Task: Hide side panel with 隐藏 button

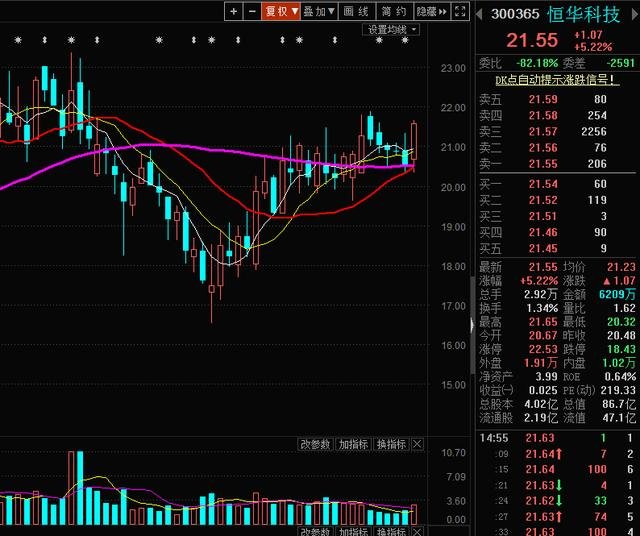Action: (431, 11)
